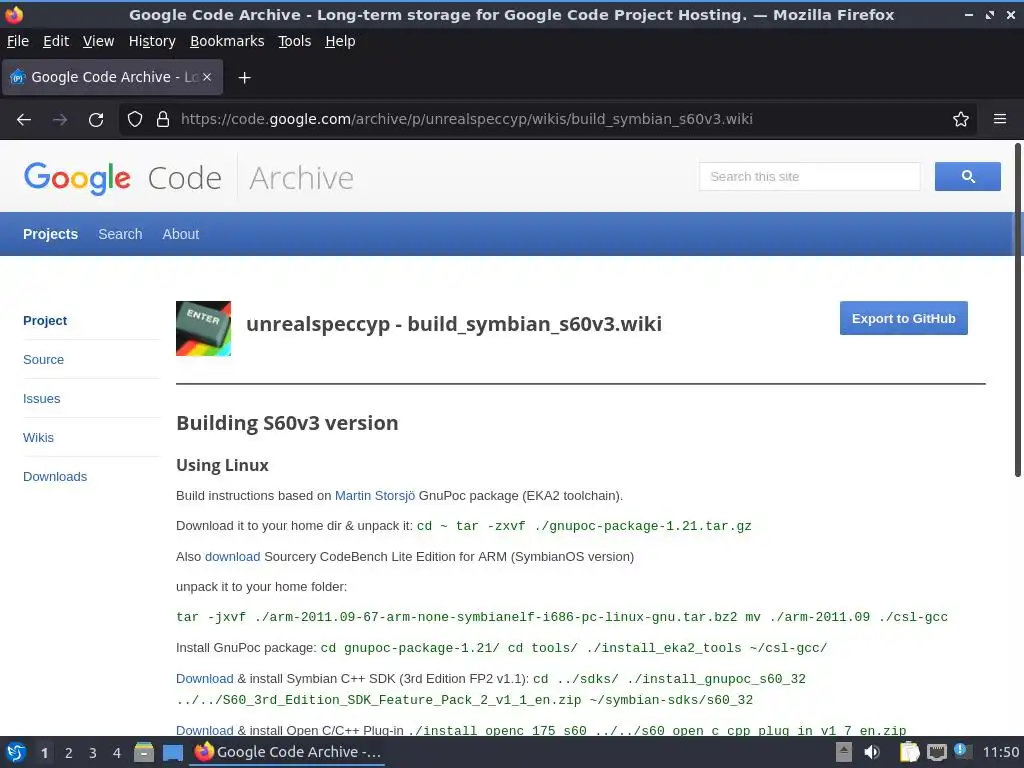
Task: Open the View menu
Action: point(98,41)
